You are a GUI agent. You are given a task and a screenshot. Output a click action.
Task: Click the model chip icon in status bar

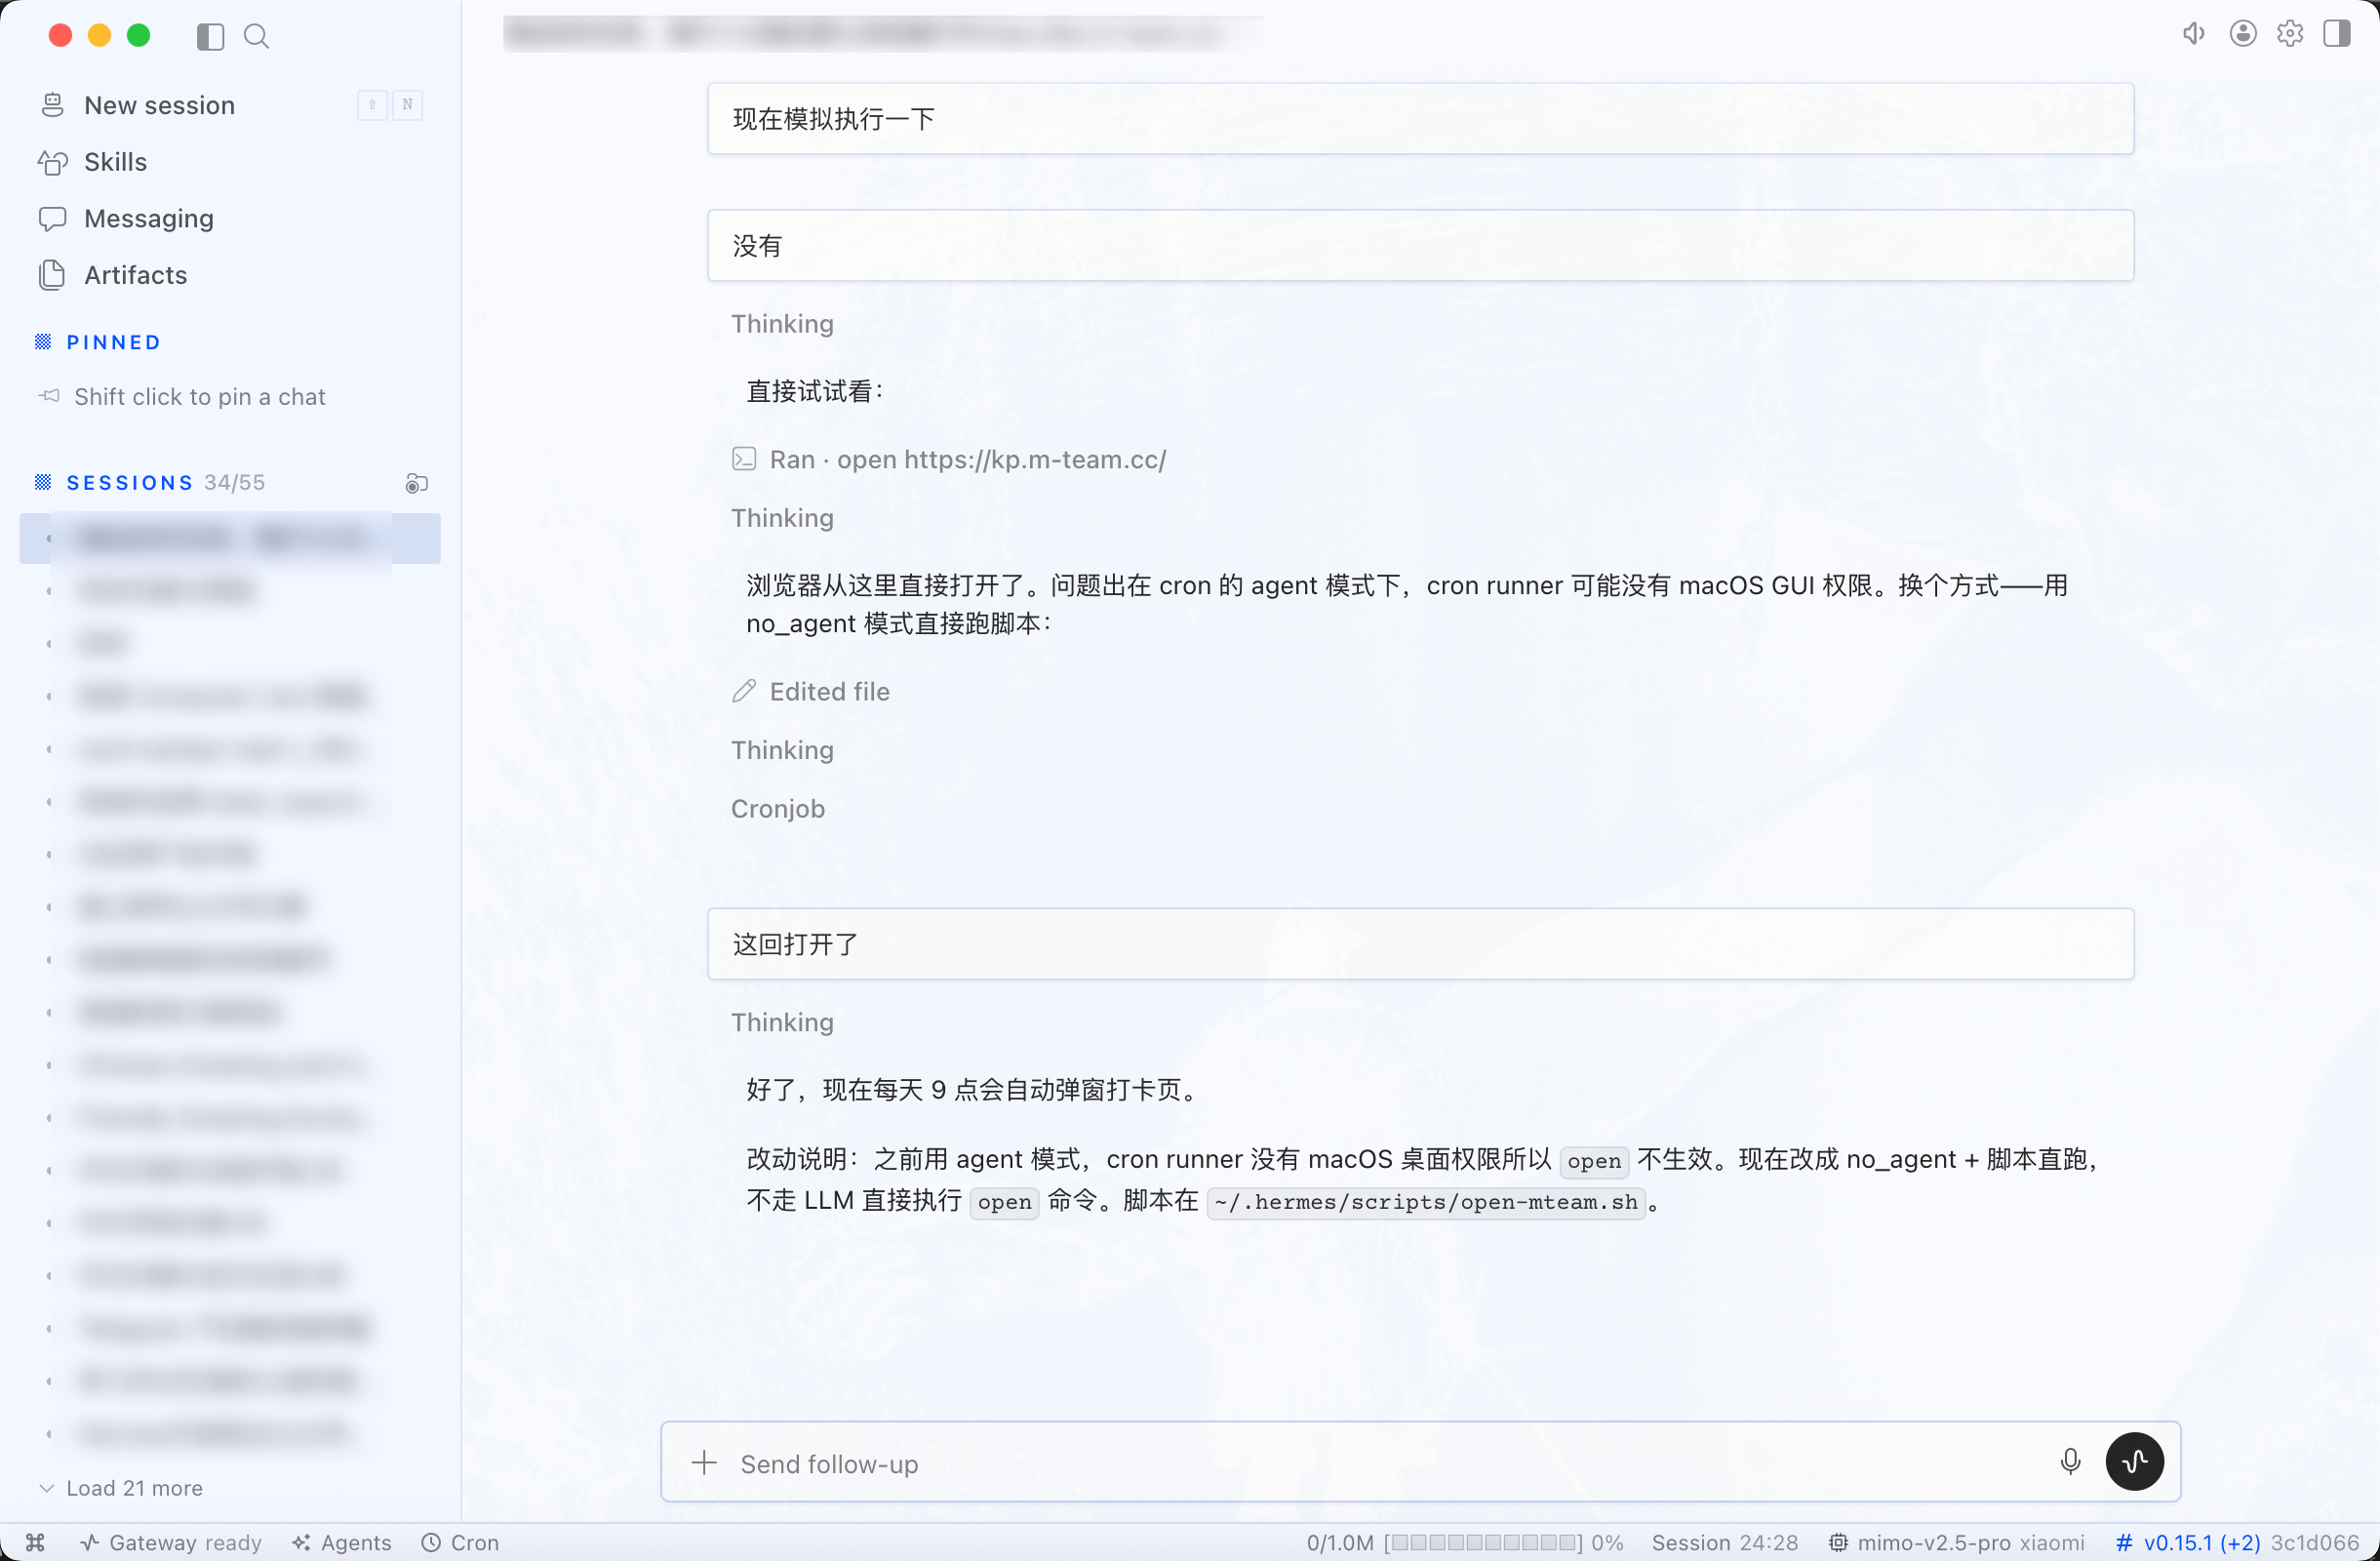pos(1838,1543)
